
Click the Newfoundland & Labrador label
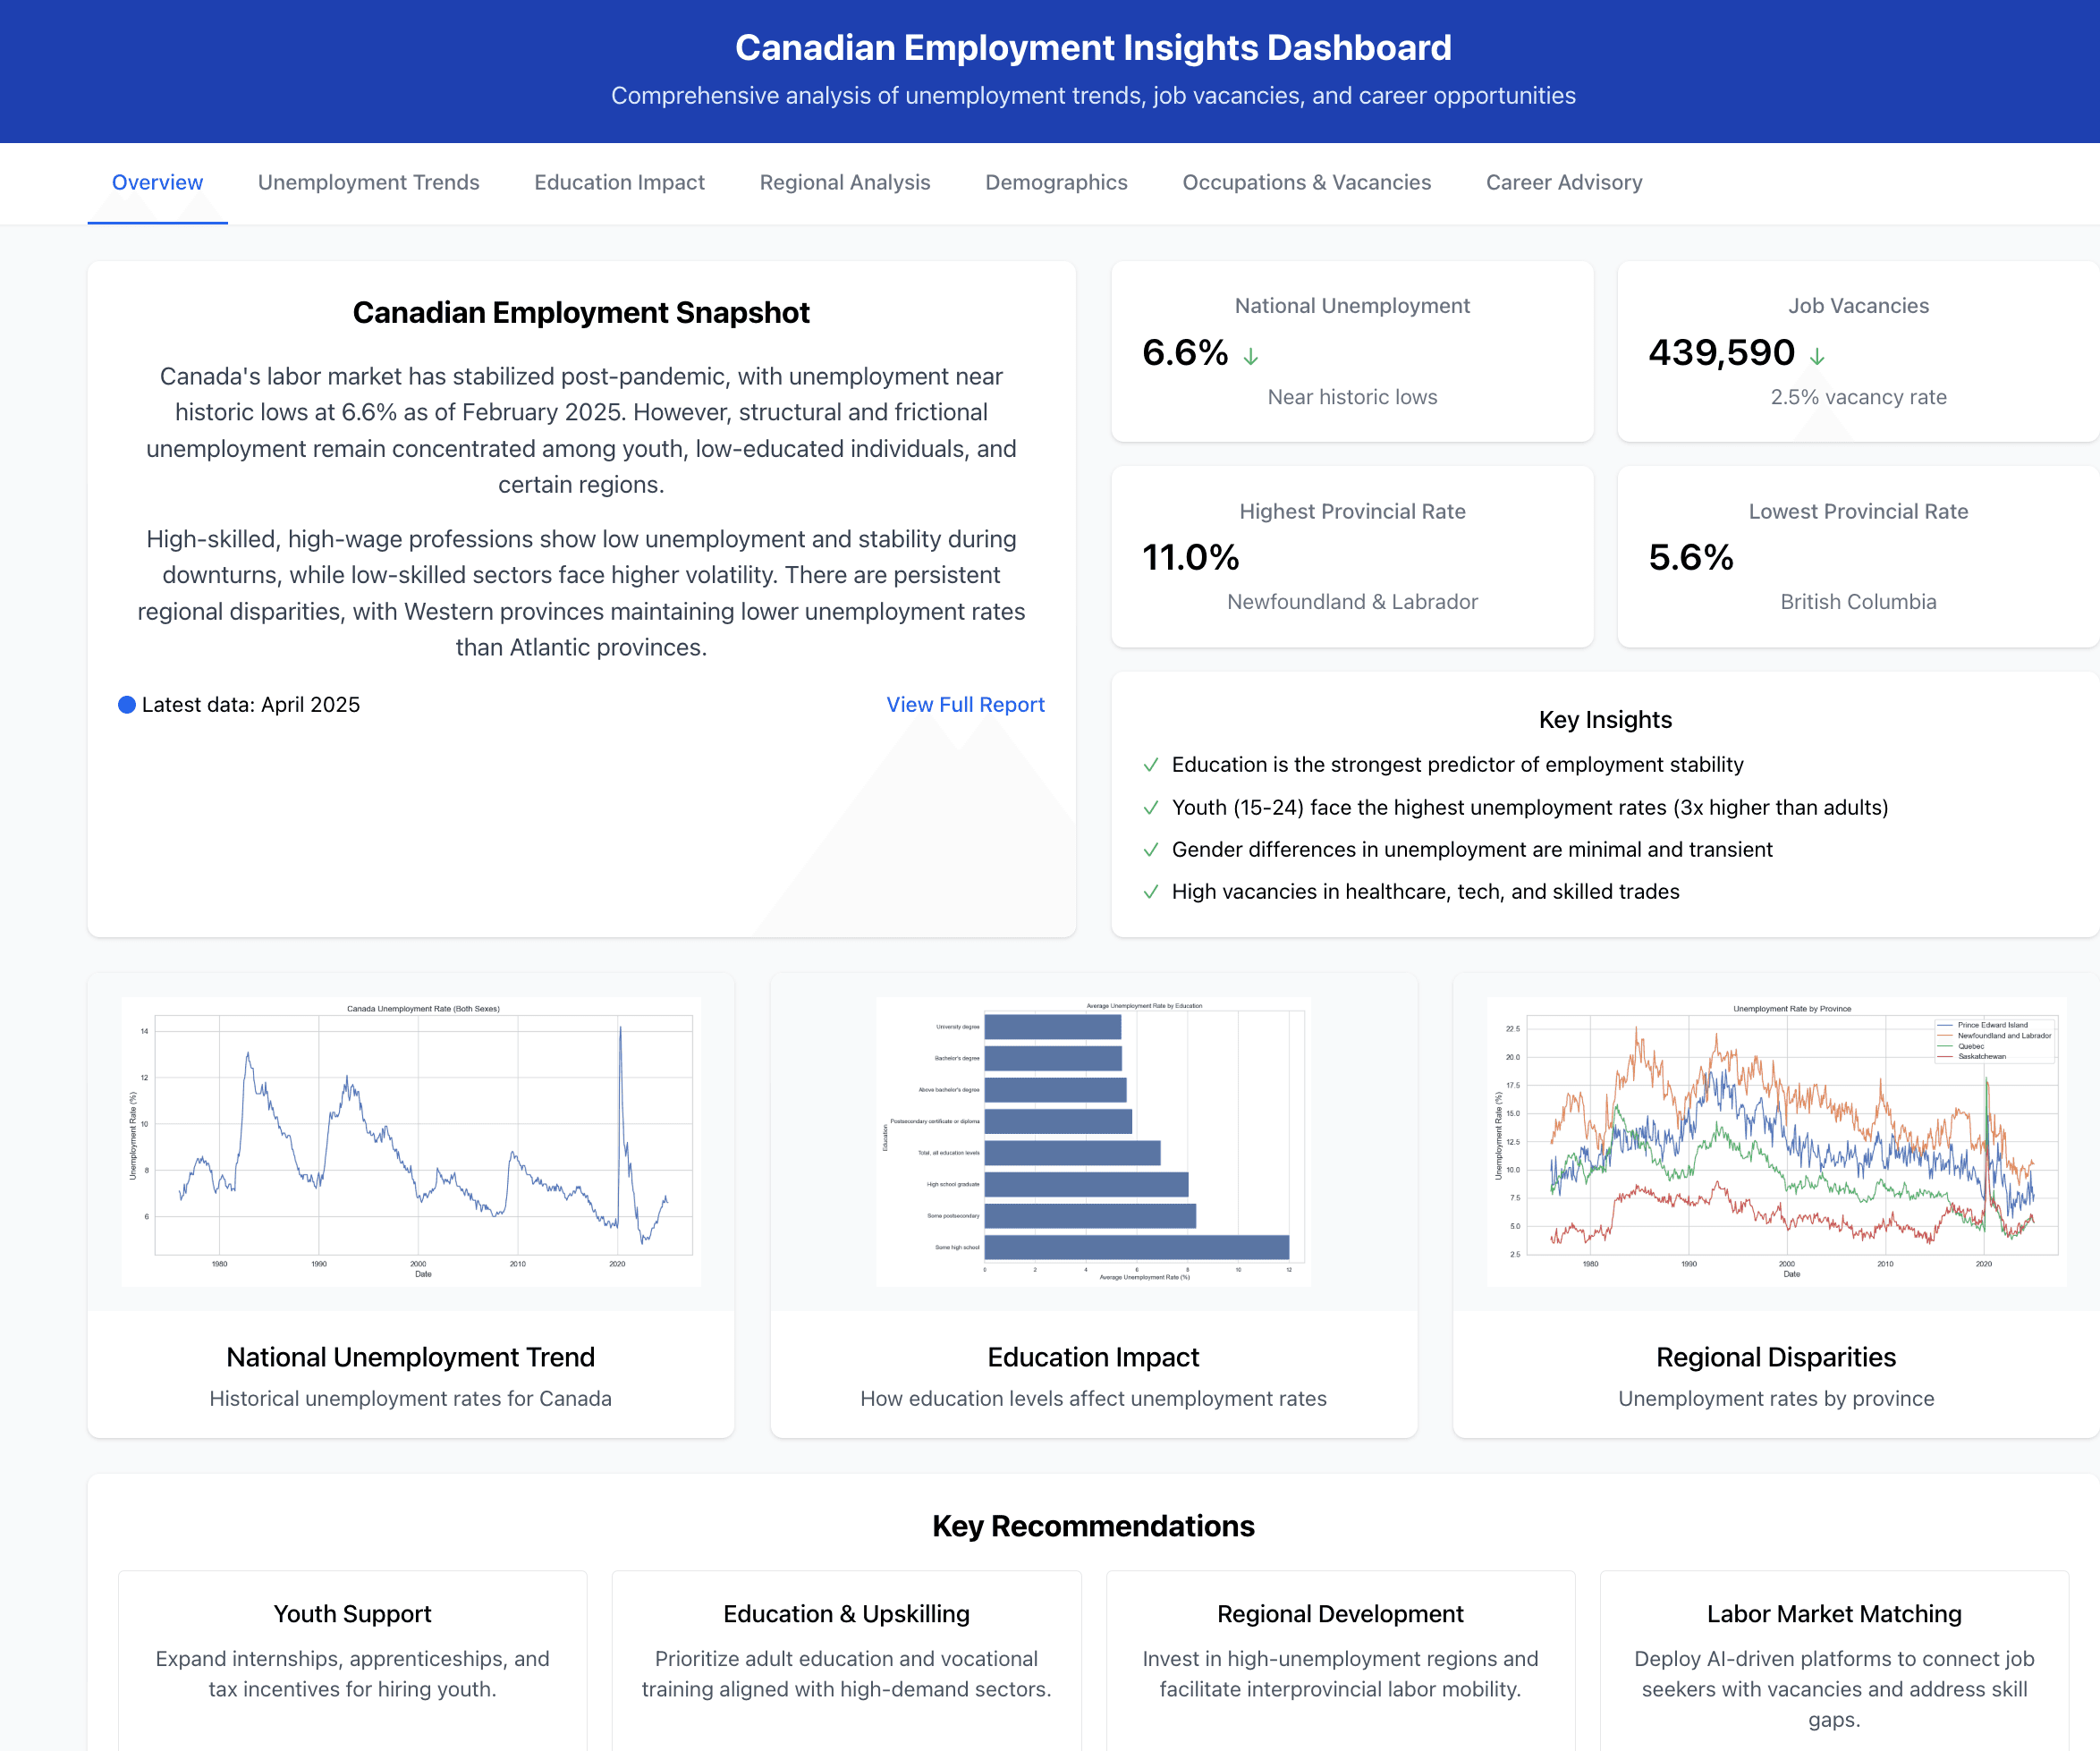[x=1352, y=602]
